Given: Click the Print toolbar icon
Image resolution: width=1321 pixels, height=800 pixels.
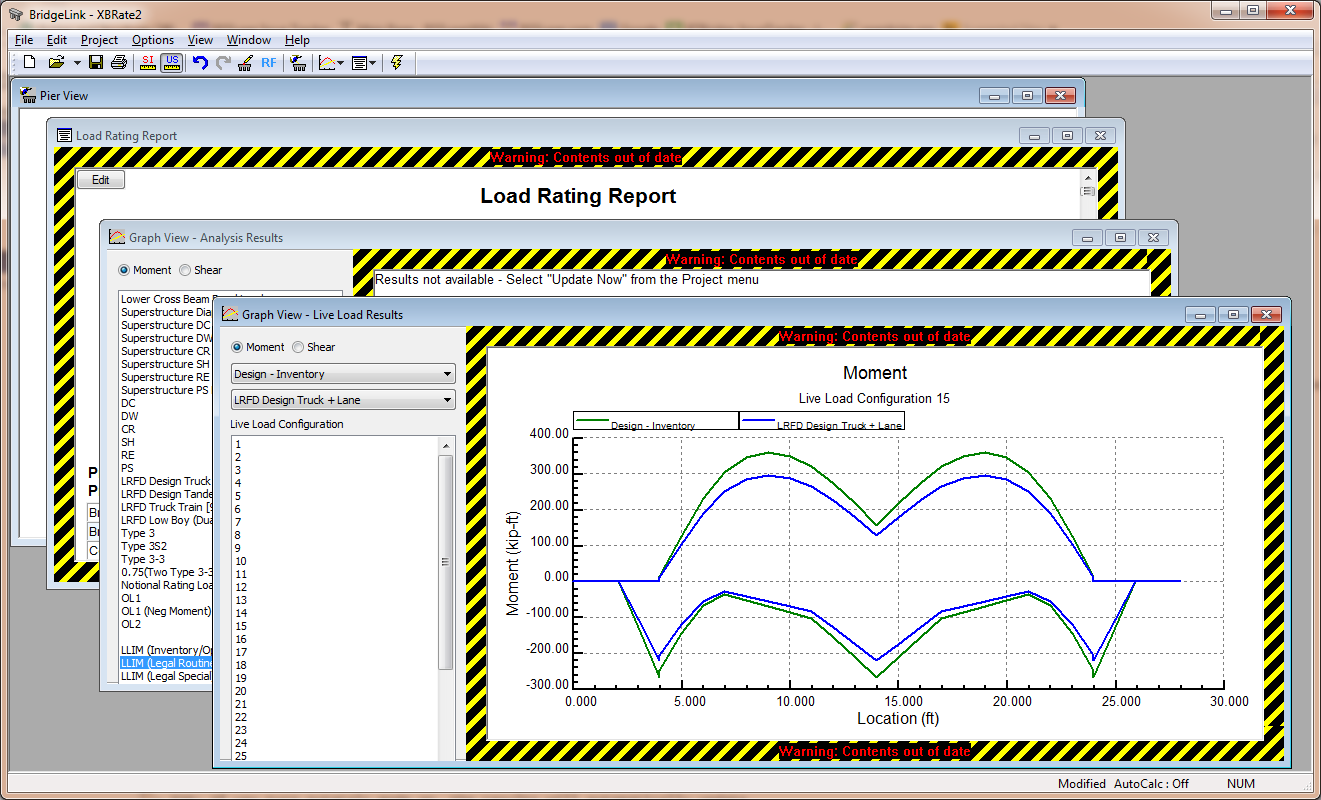Looking at the screenshot, I should click(x=119, y=63).
